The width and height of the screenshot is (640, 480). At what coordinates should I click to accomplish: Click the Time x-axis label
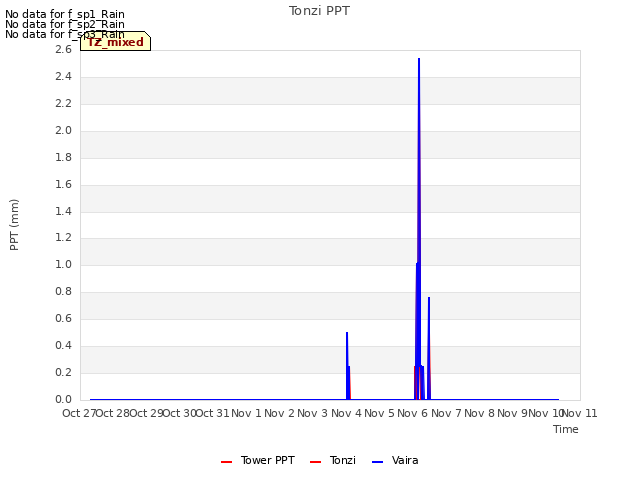566,429
